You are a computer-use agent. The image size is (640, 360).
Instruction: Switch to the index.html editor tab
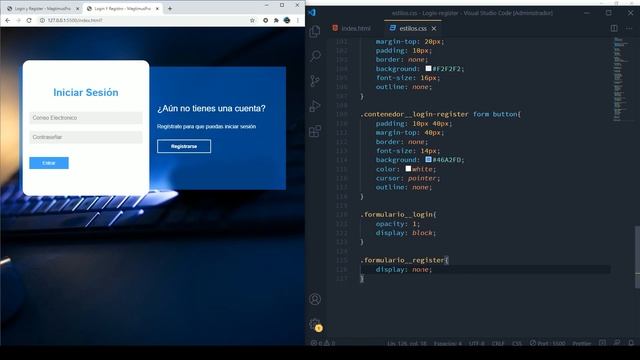click(351, 28)
